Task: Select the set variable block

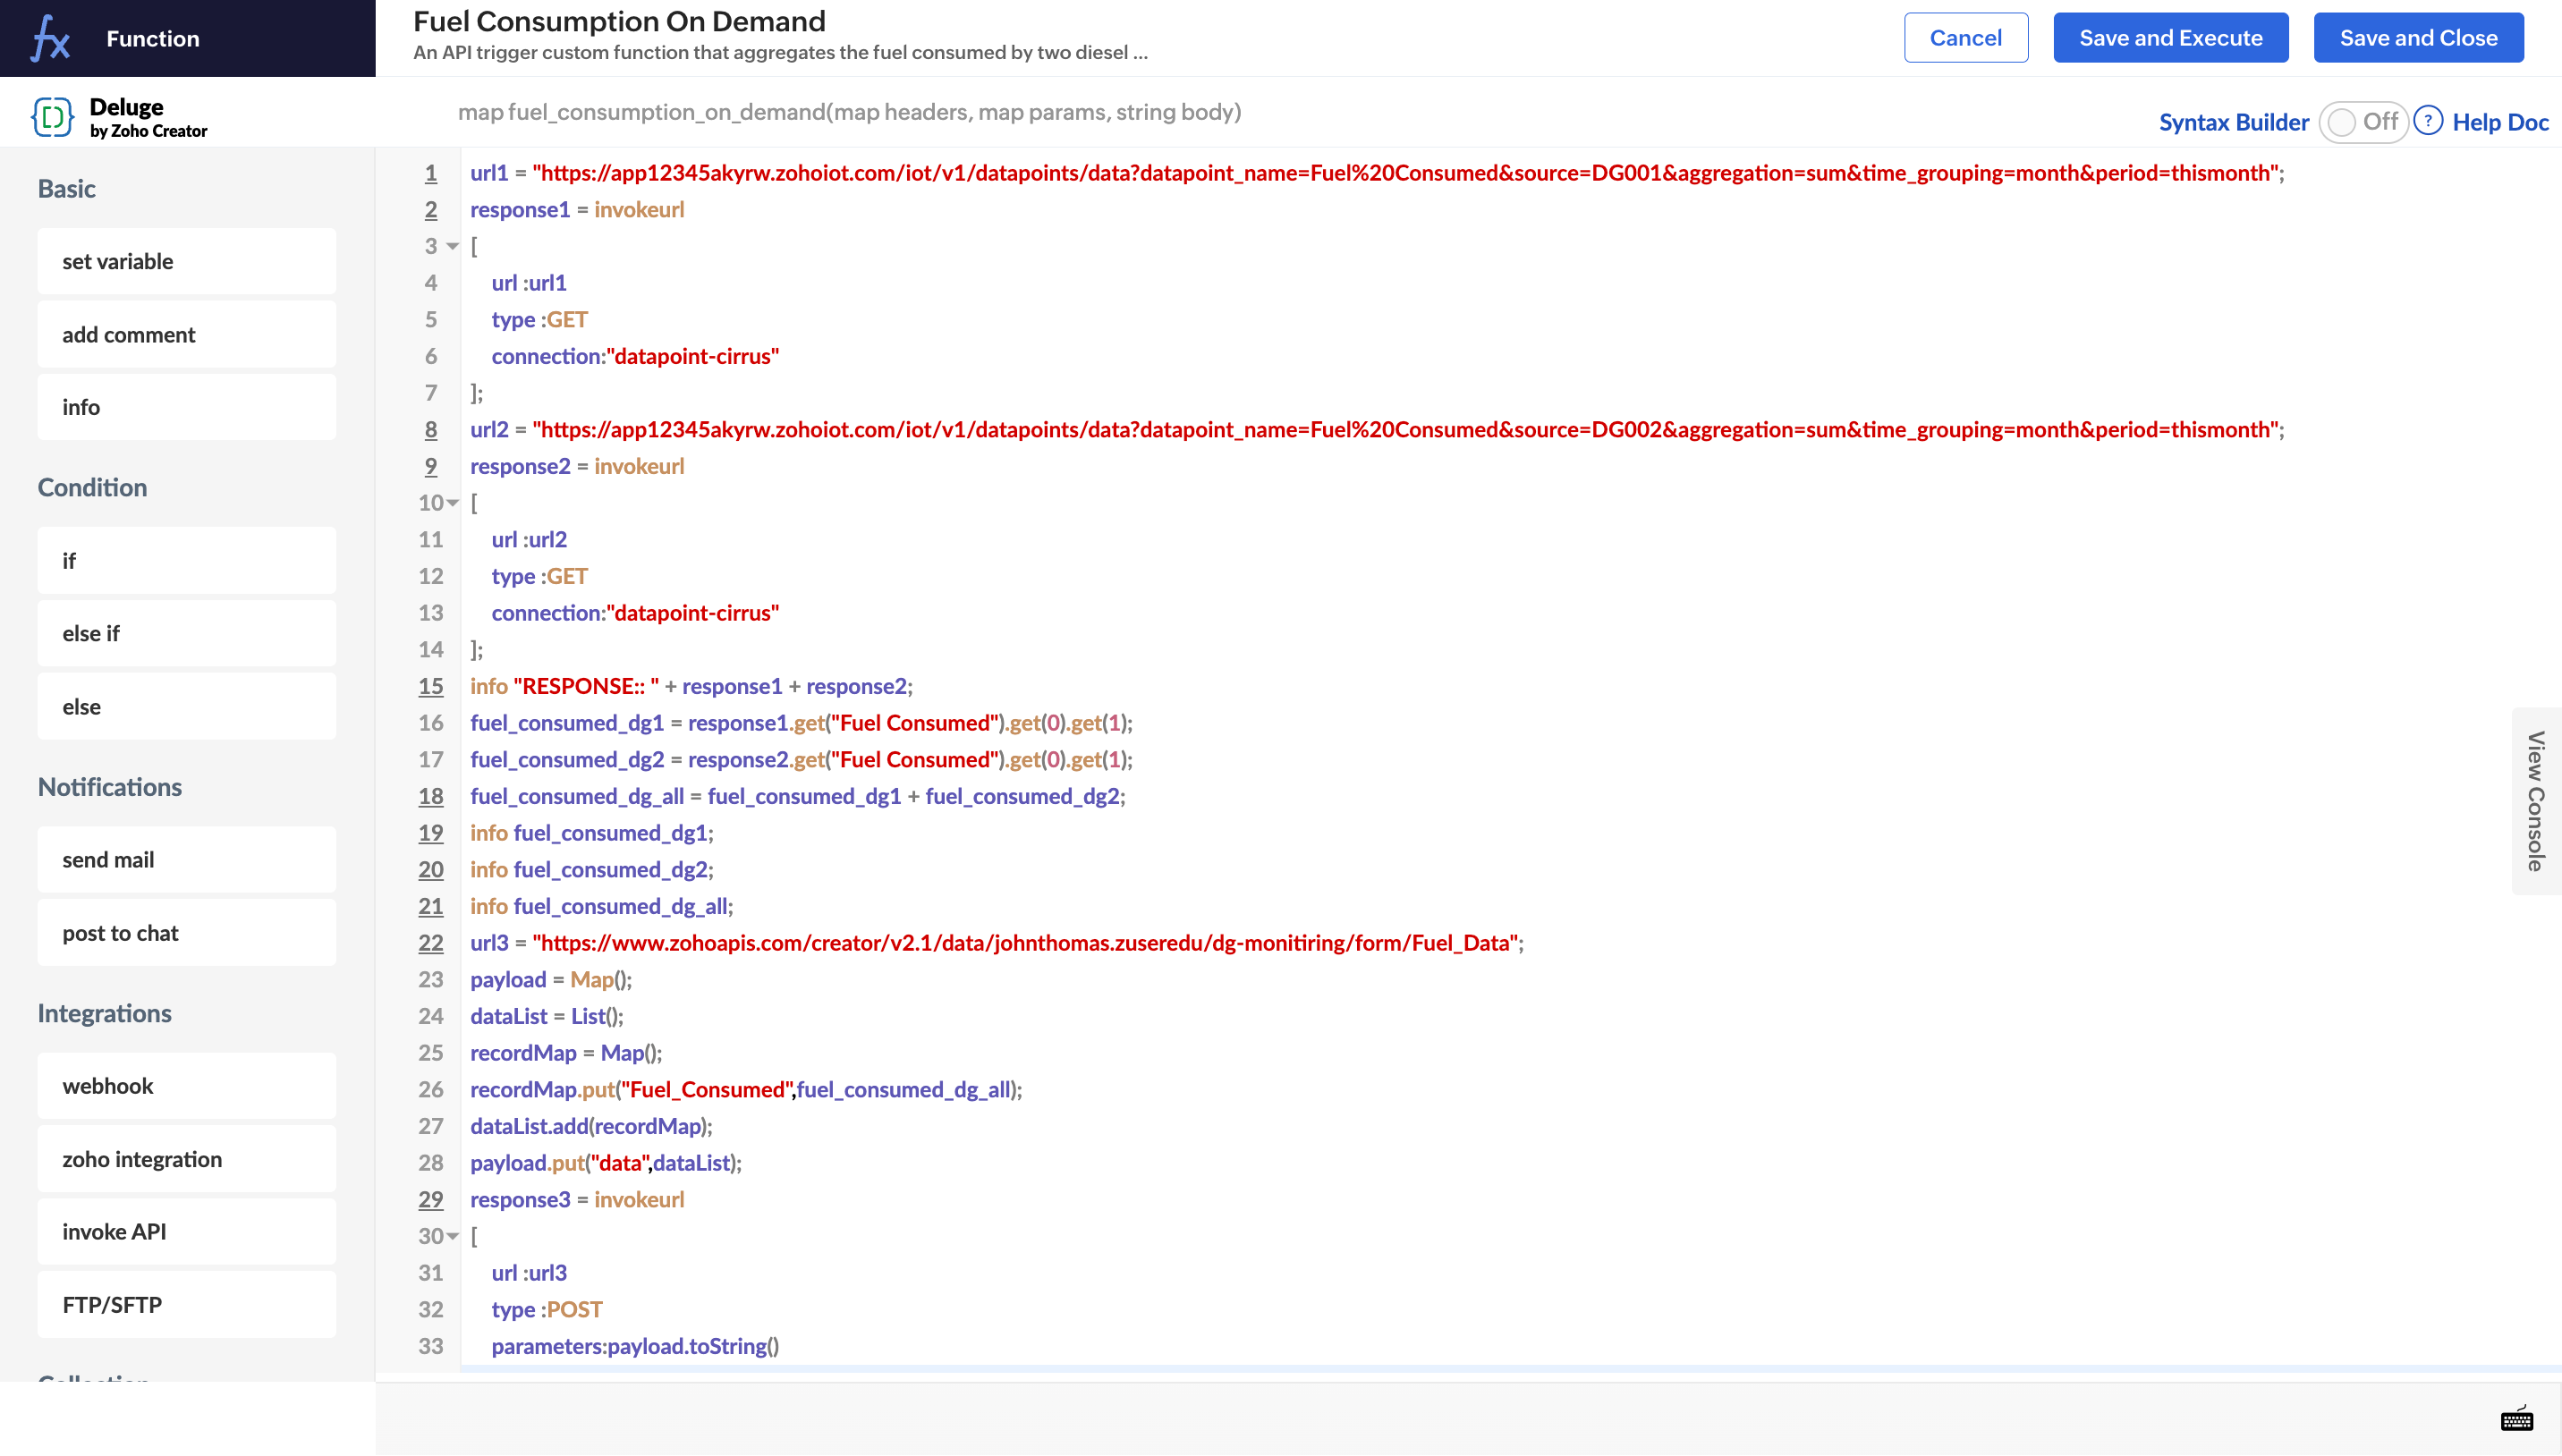Action: (x=187, y=261)
